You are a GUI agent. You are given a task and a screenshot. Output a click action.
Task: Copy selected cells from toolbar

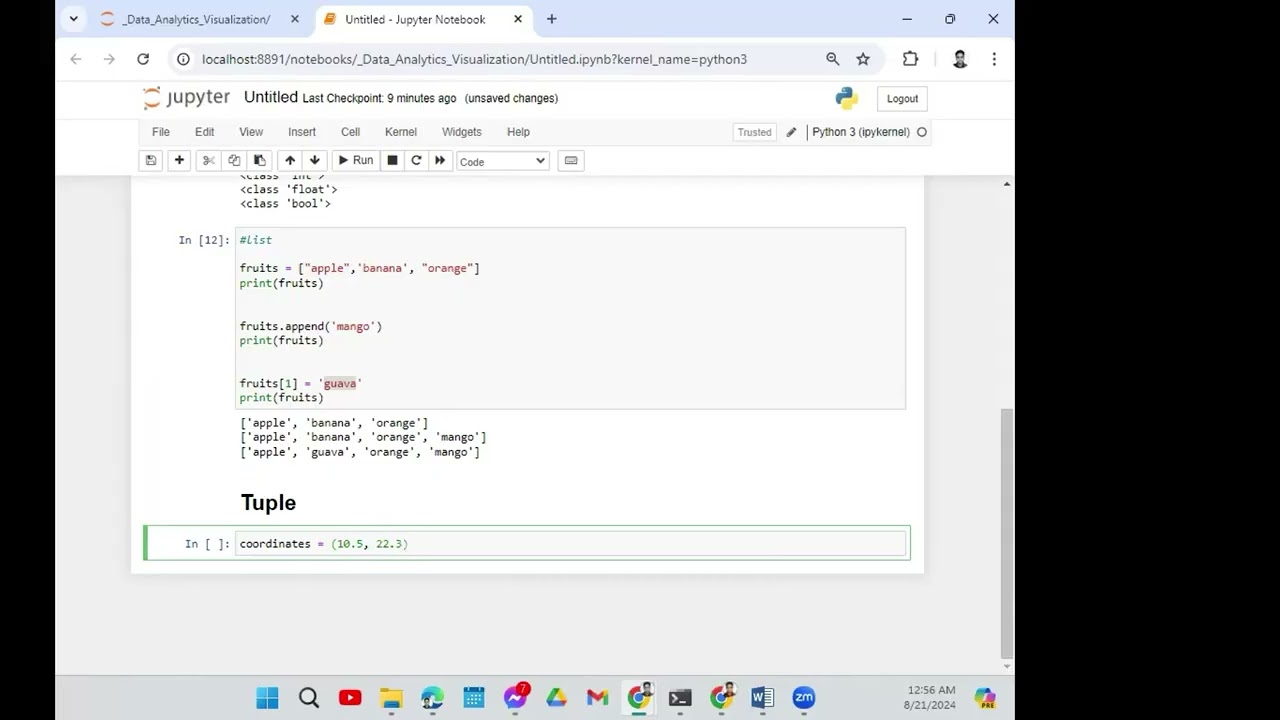tap(234, 160)
